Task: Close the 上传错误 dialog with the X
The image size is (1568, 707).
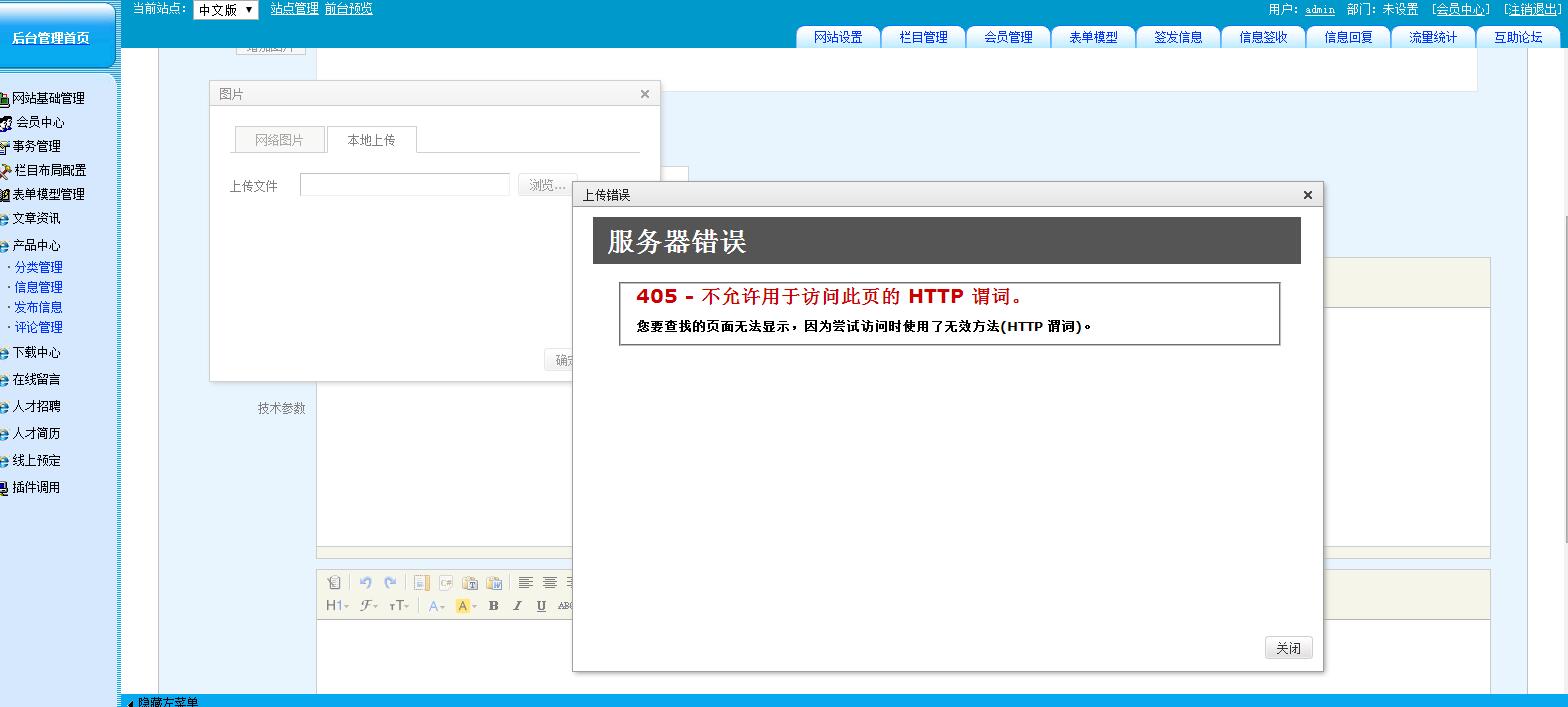Action: tap(1307, 195)
